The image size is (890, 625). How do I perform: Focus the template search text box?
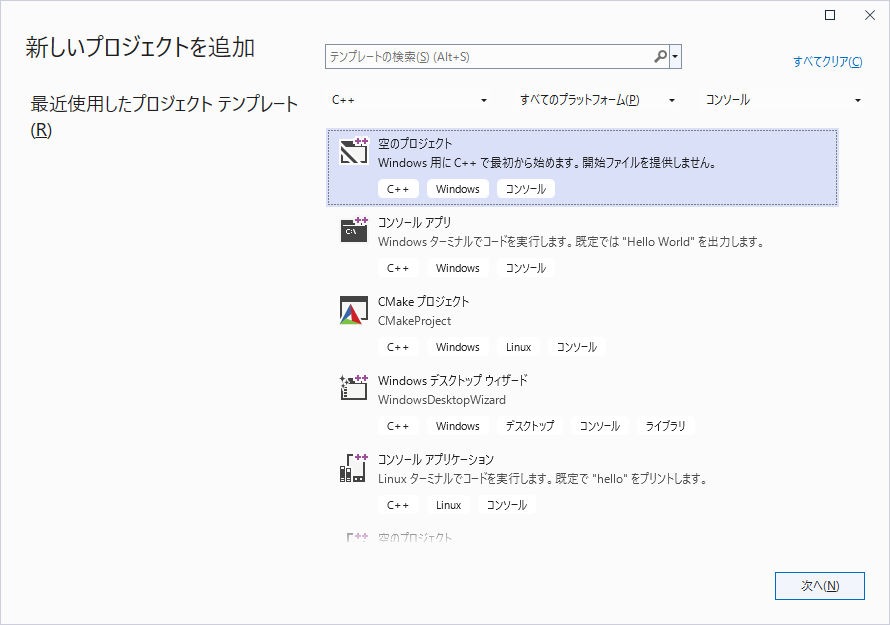point(488,57)
